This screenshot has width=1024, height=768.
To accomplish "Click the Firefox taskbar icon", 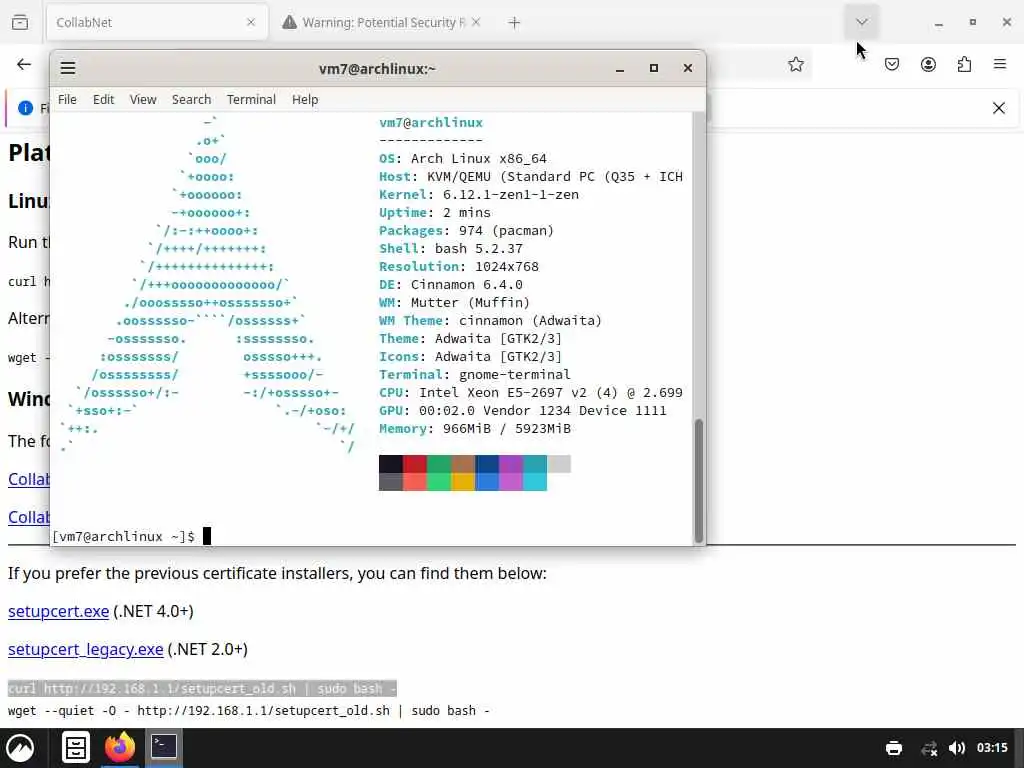I will (x=120, y=748).
